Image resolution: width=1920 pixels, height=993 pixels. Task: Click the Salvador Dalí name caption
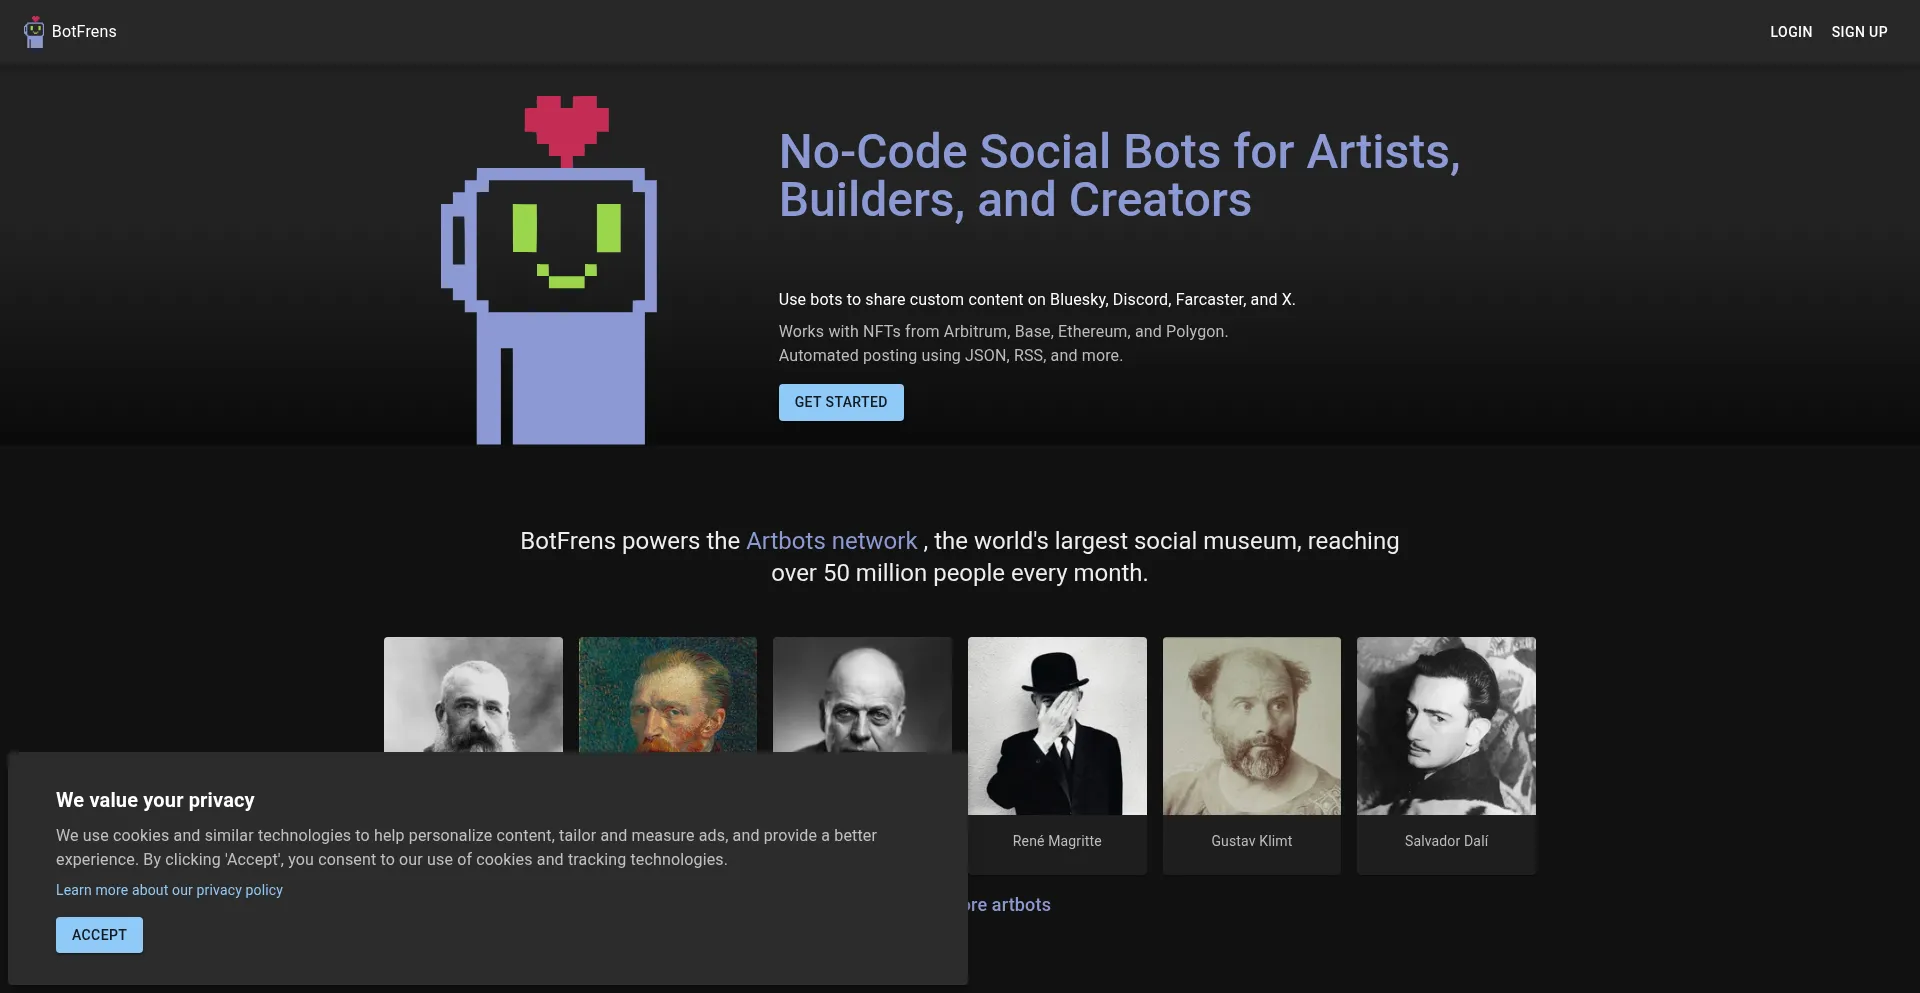click(x=1445, y=841)
